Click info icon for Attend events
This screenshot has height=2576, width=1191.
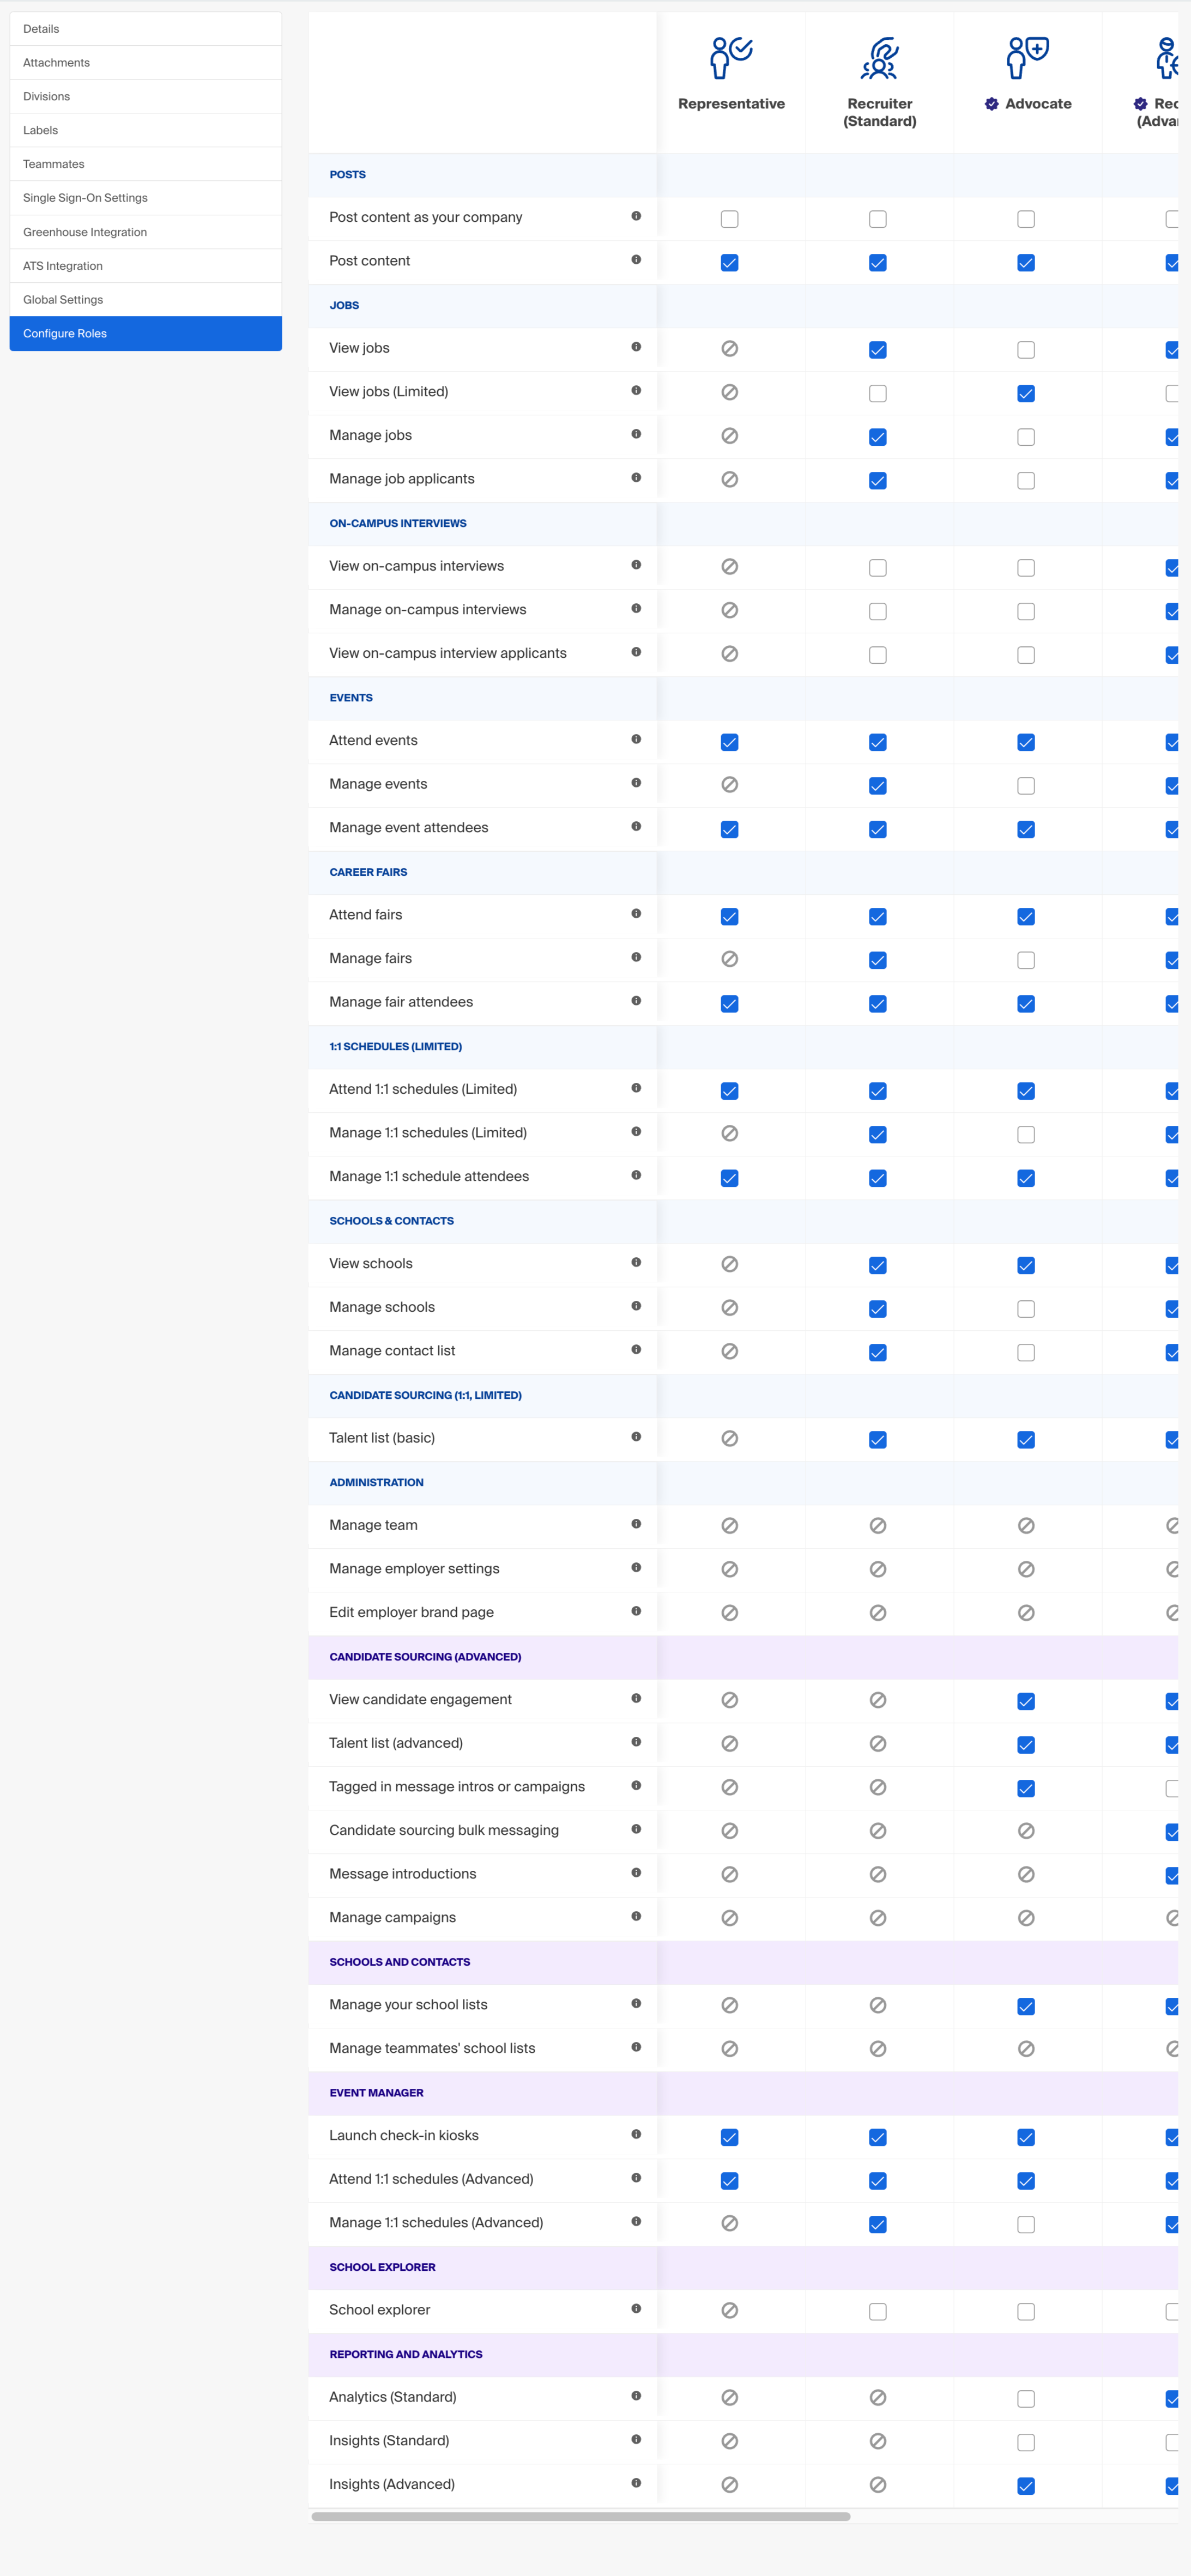coord(636,740)
